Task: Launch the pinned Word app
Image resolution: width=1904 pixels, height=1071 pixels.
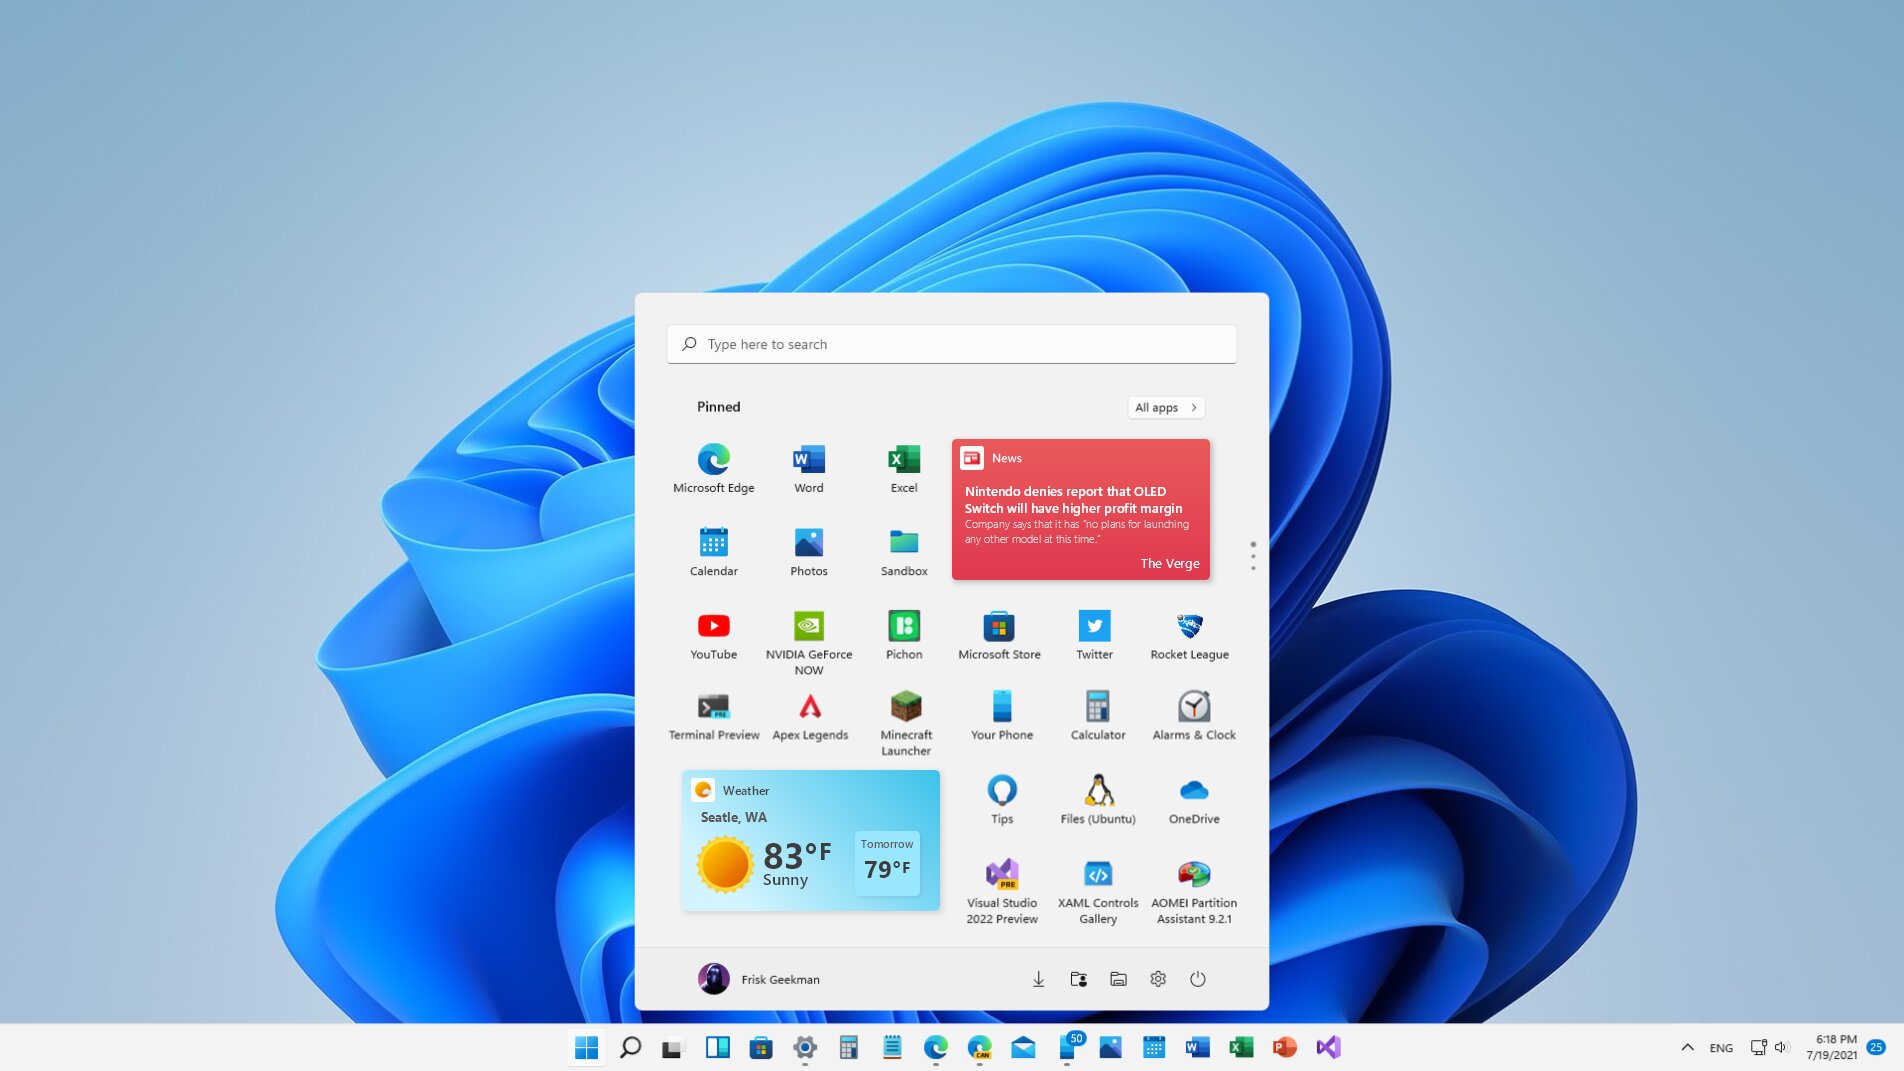Action: coord(808,468)
